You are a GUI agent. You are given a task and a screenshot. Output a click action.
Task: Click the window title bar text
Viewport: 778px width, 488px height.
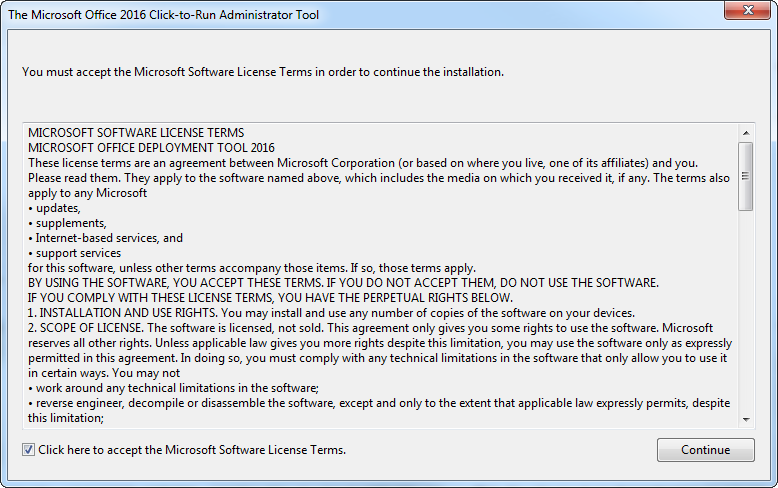click(163, 15)
